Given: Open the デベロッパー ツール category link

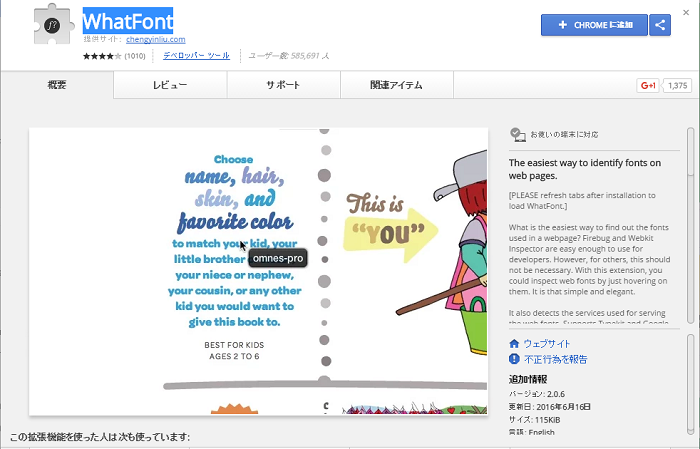Looking at the screenshot, I should 196,55.
